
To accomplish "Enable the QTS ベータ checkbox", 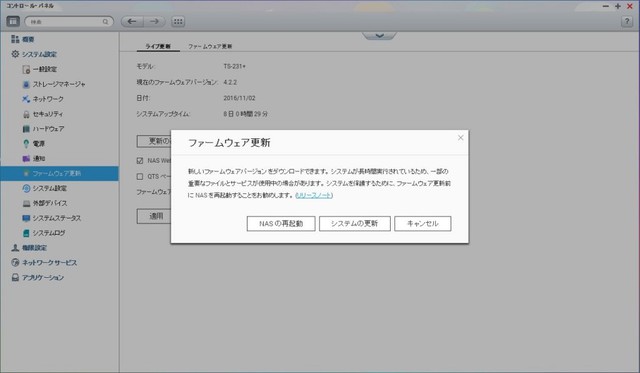I will 140,176.
